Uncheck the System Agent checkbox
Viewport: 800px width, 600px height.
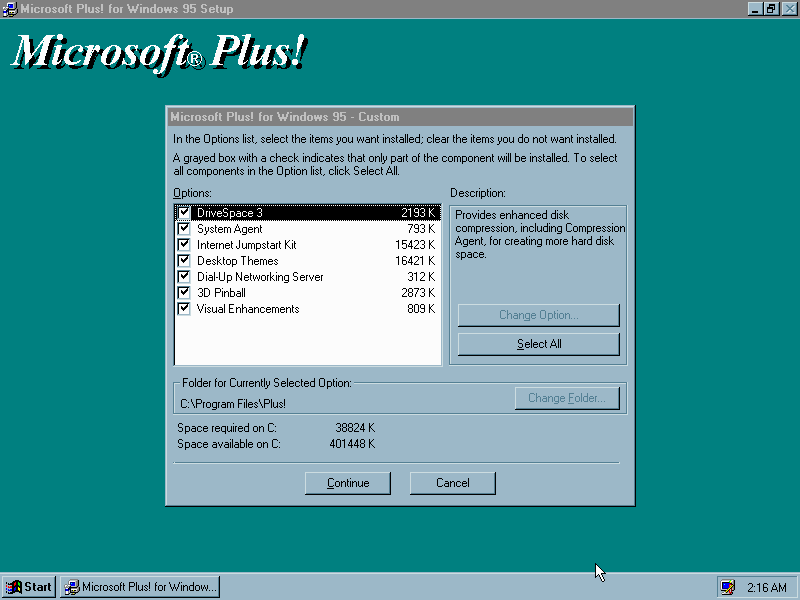184,229
